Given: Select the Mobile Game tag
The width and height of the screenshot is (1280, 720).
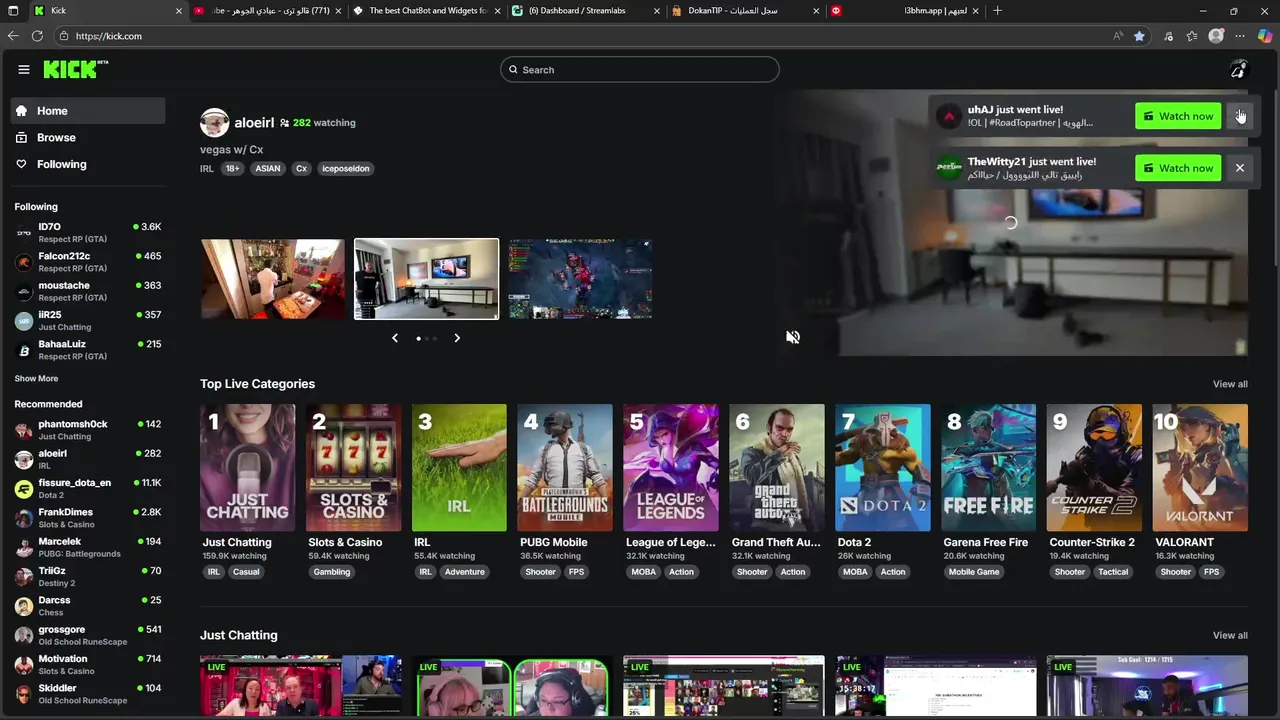Looking at the screenshot, I should 974,572.
